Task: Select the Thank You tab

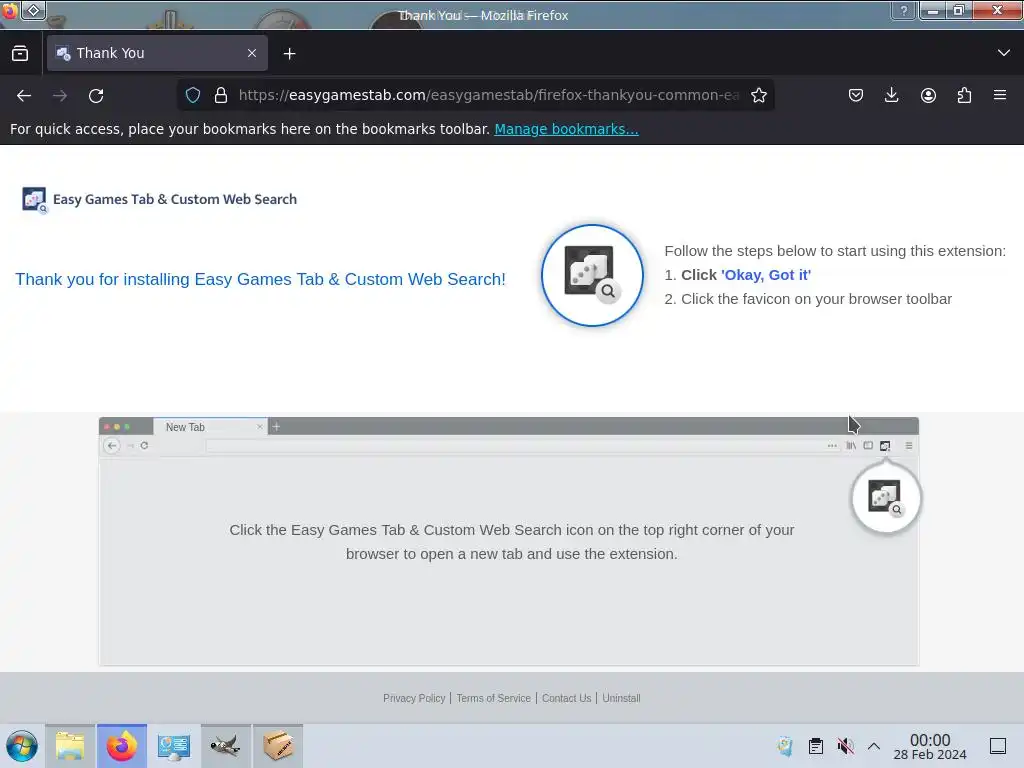Action: click(x=157, y=54)
